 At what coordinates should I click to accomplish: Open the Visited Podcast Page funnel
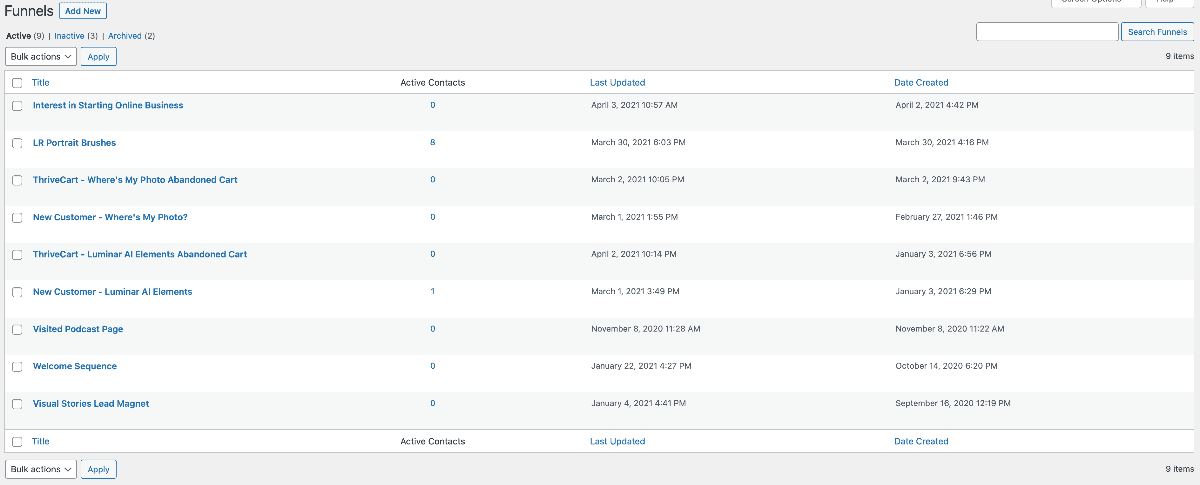tap(78, 329)
